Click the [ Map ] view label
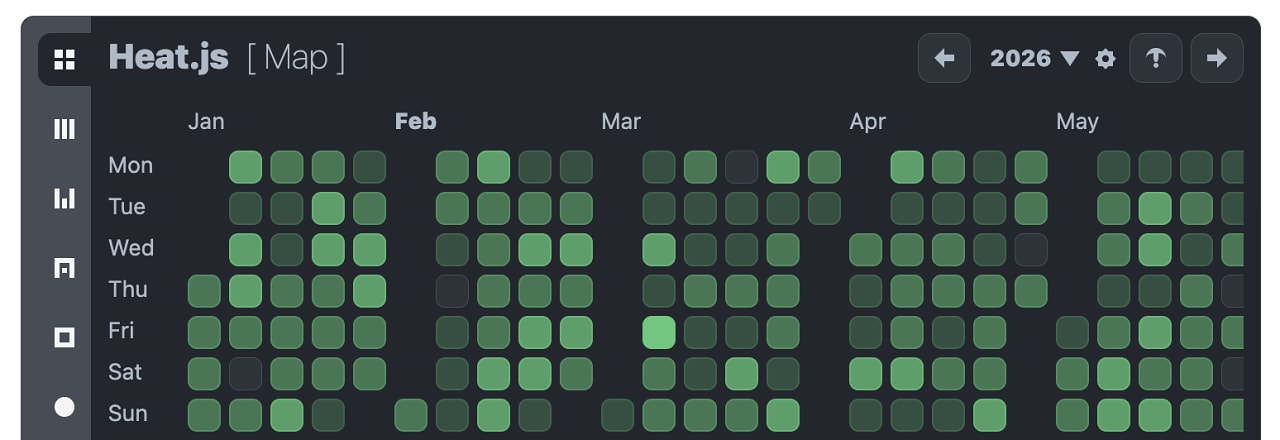The width and height of the screenshot is (1280, 440). click(x=296, y=57)
